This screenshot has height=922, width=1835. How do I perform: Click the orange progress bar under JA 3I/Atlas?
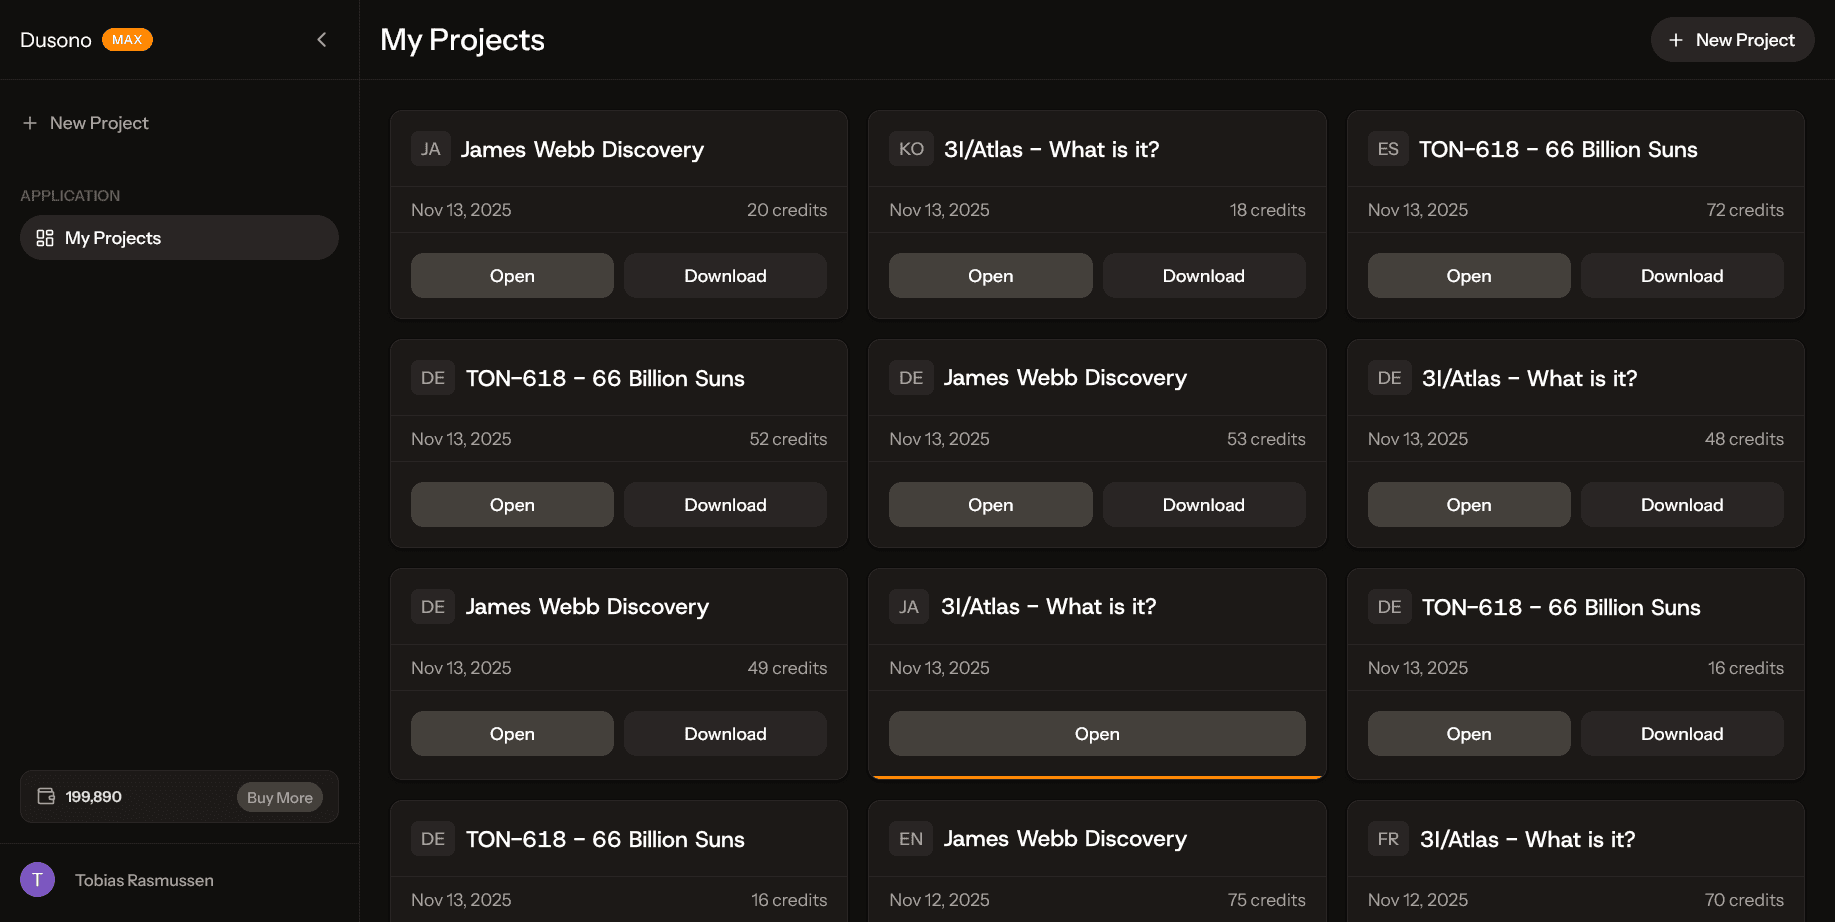coord(1096,776)
